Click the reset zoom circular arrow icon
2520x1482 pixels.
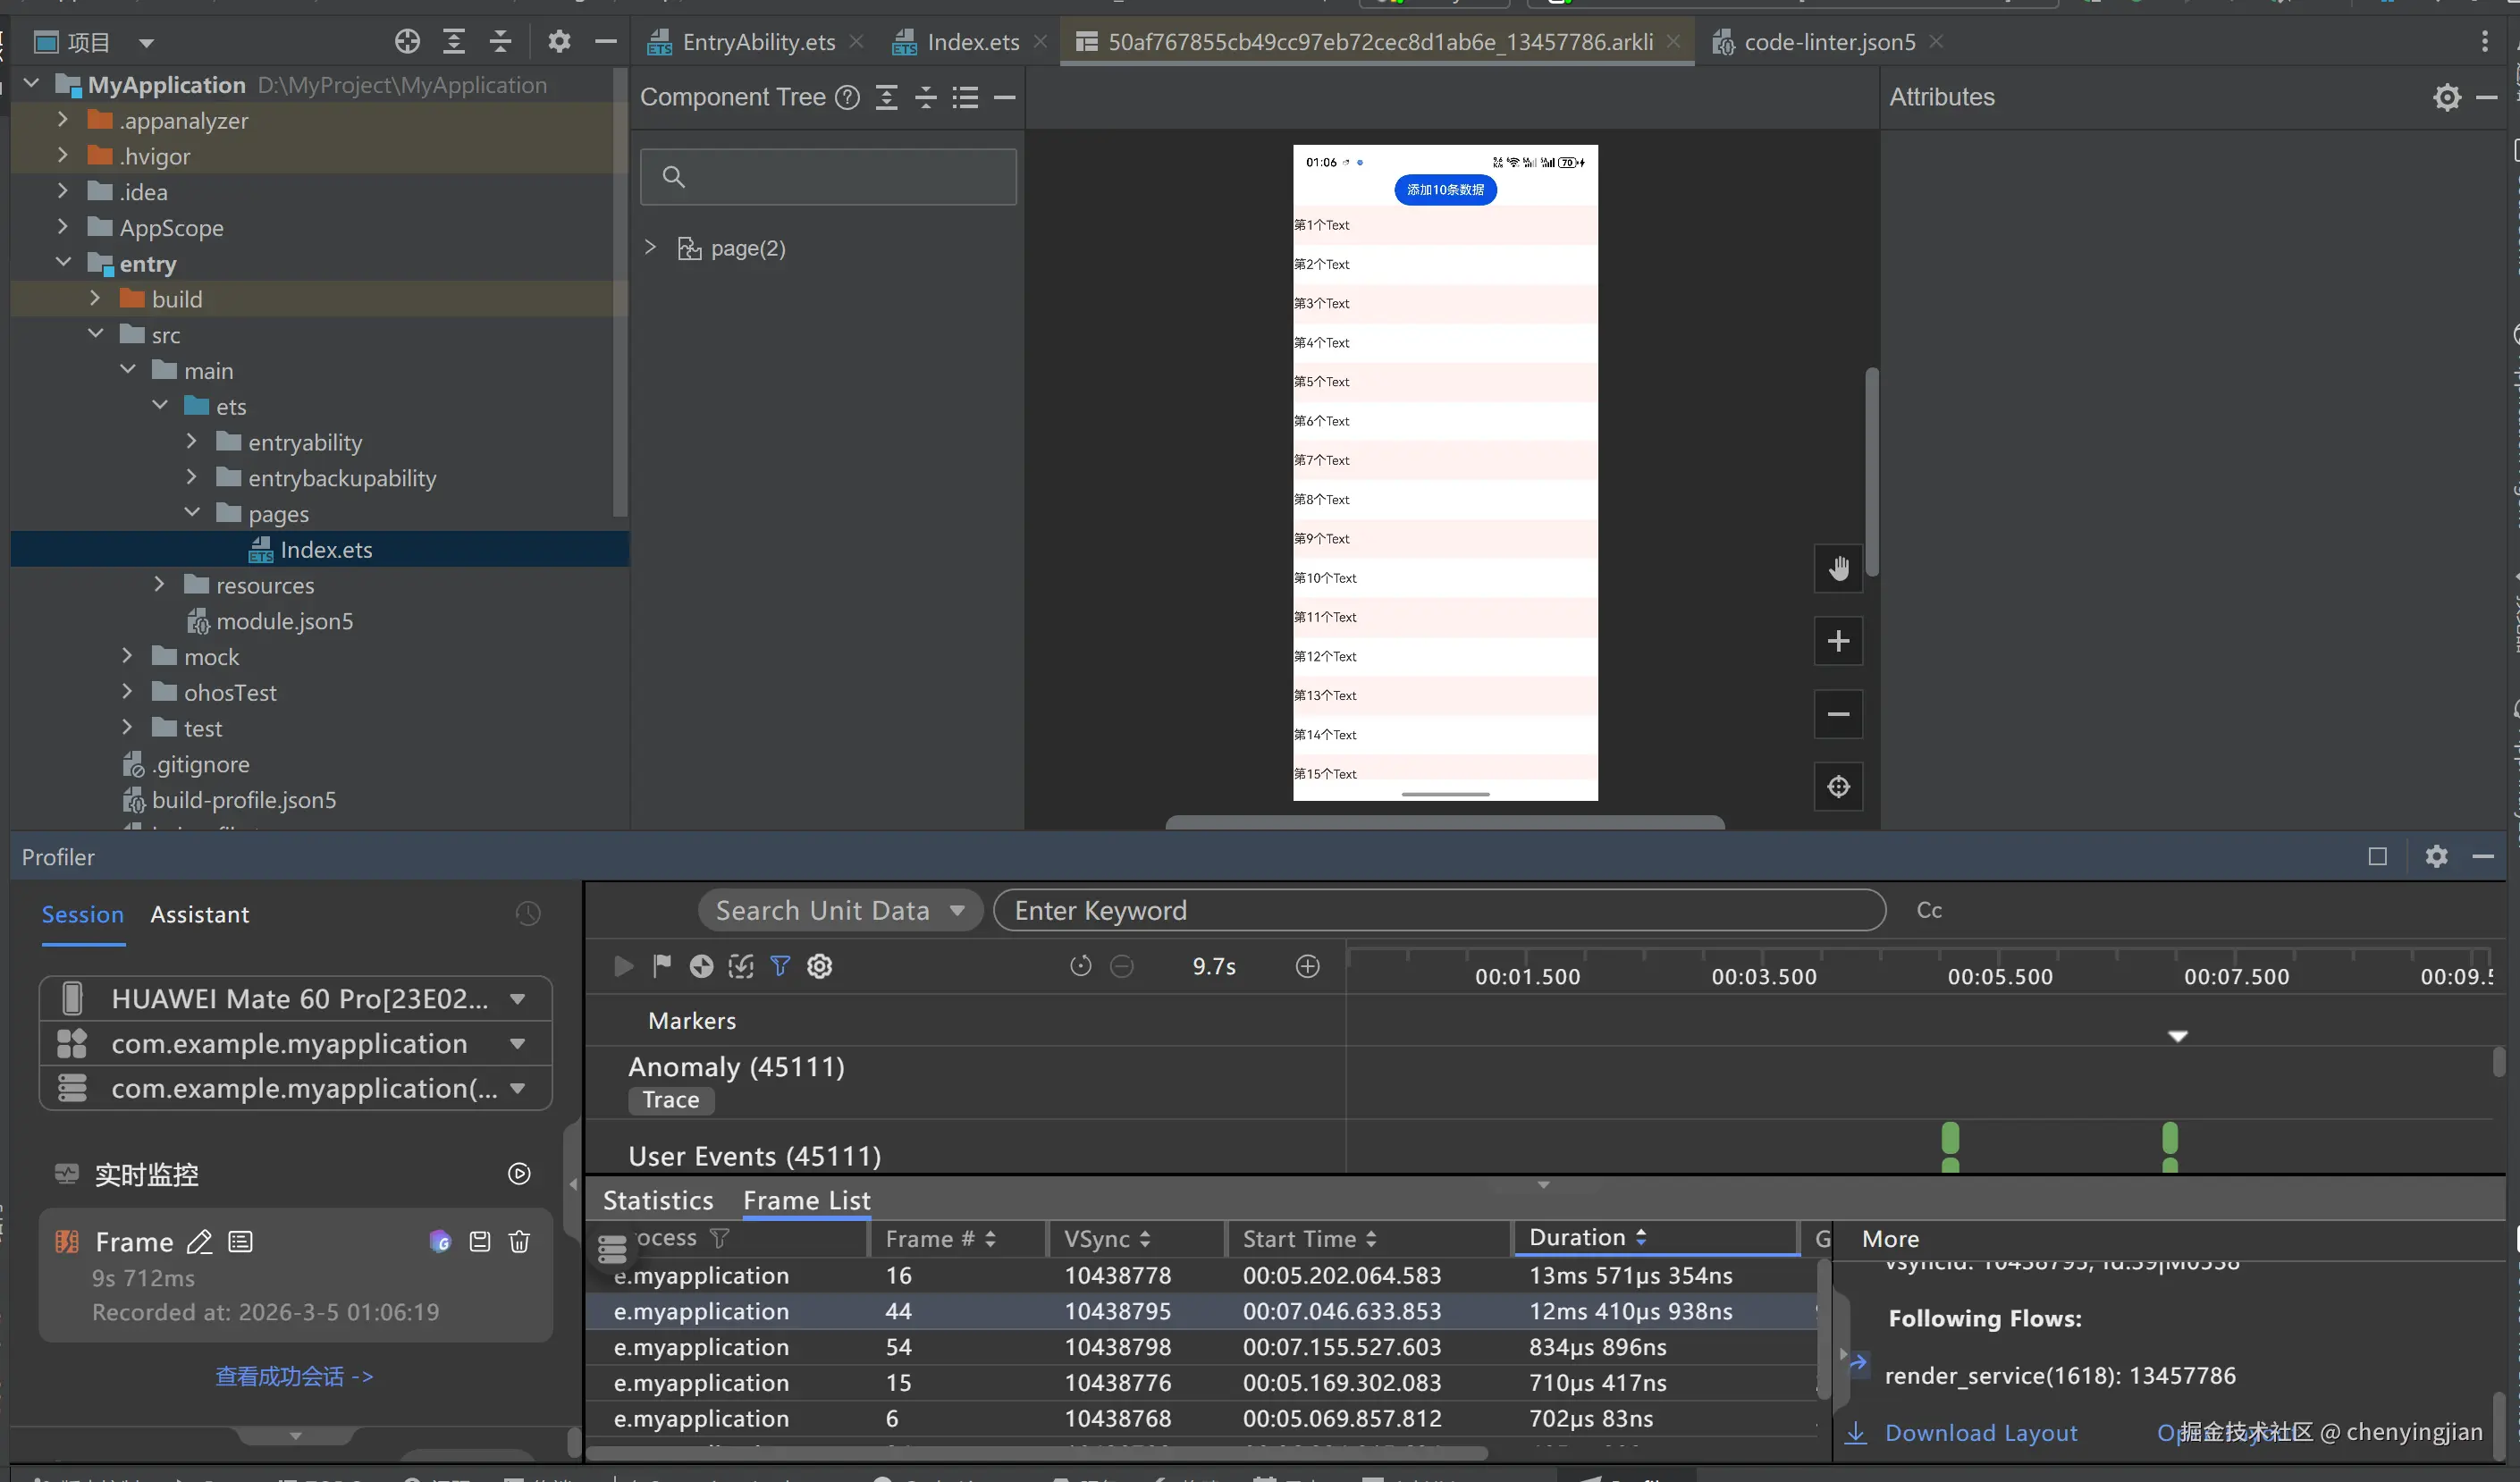pos(1080,966)
